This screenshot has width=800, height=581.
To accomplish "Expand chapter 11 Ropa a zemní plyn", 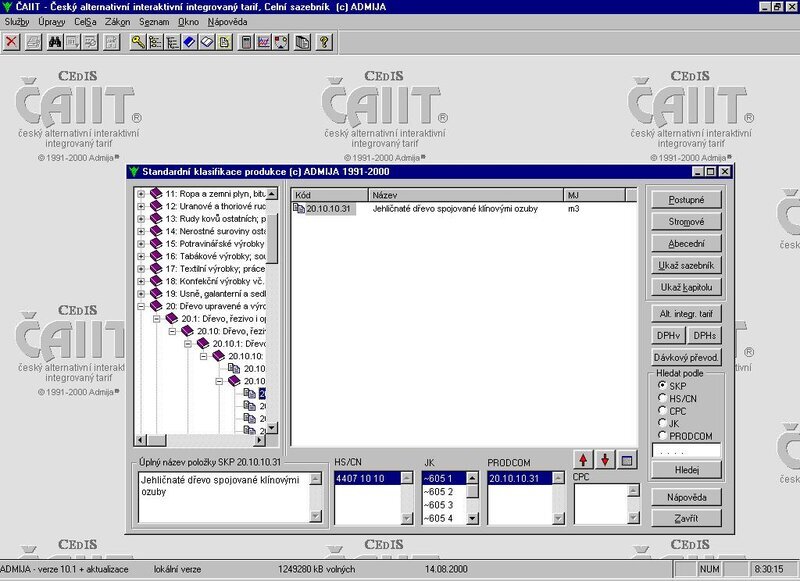I will point(141,193).
